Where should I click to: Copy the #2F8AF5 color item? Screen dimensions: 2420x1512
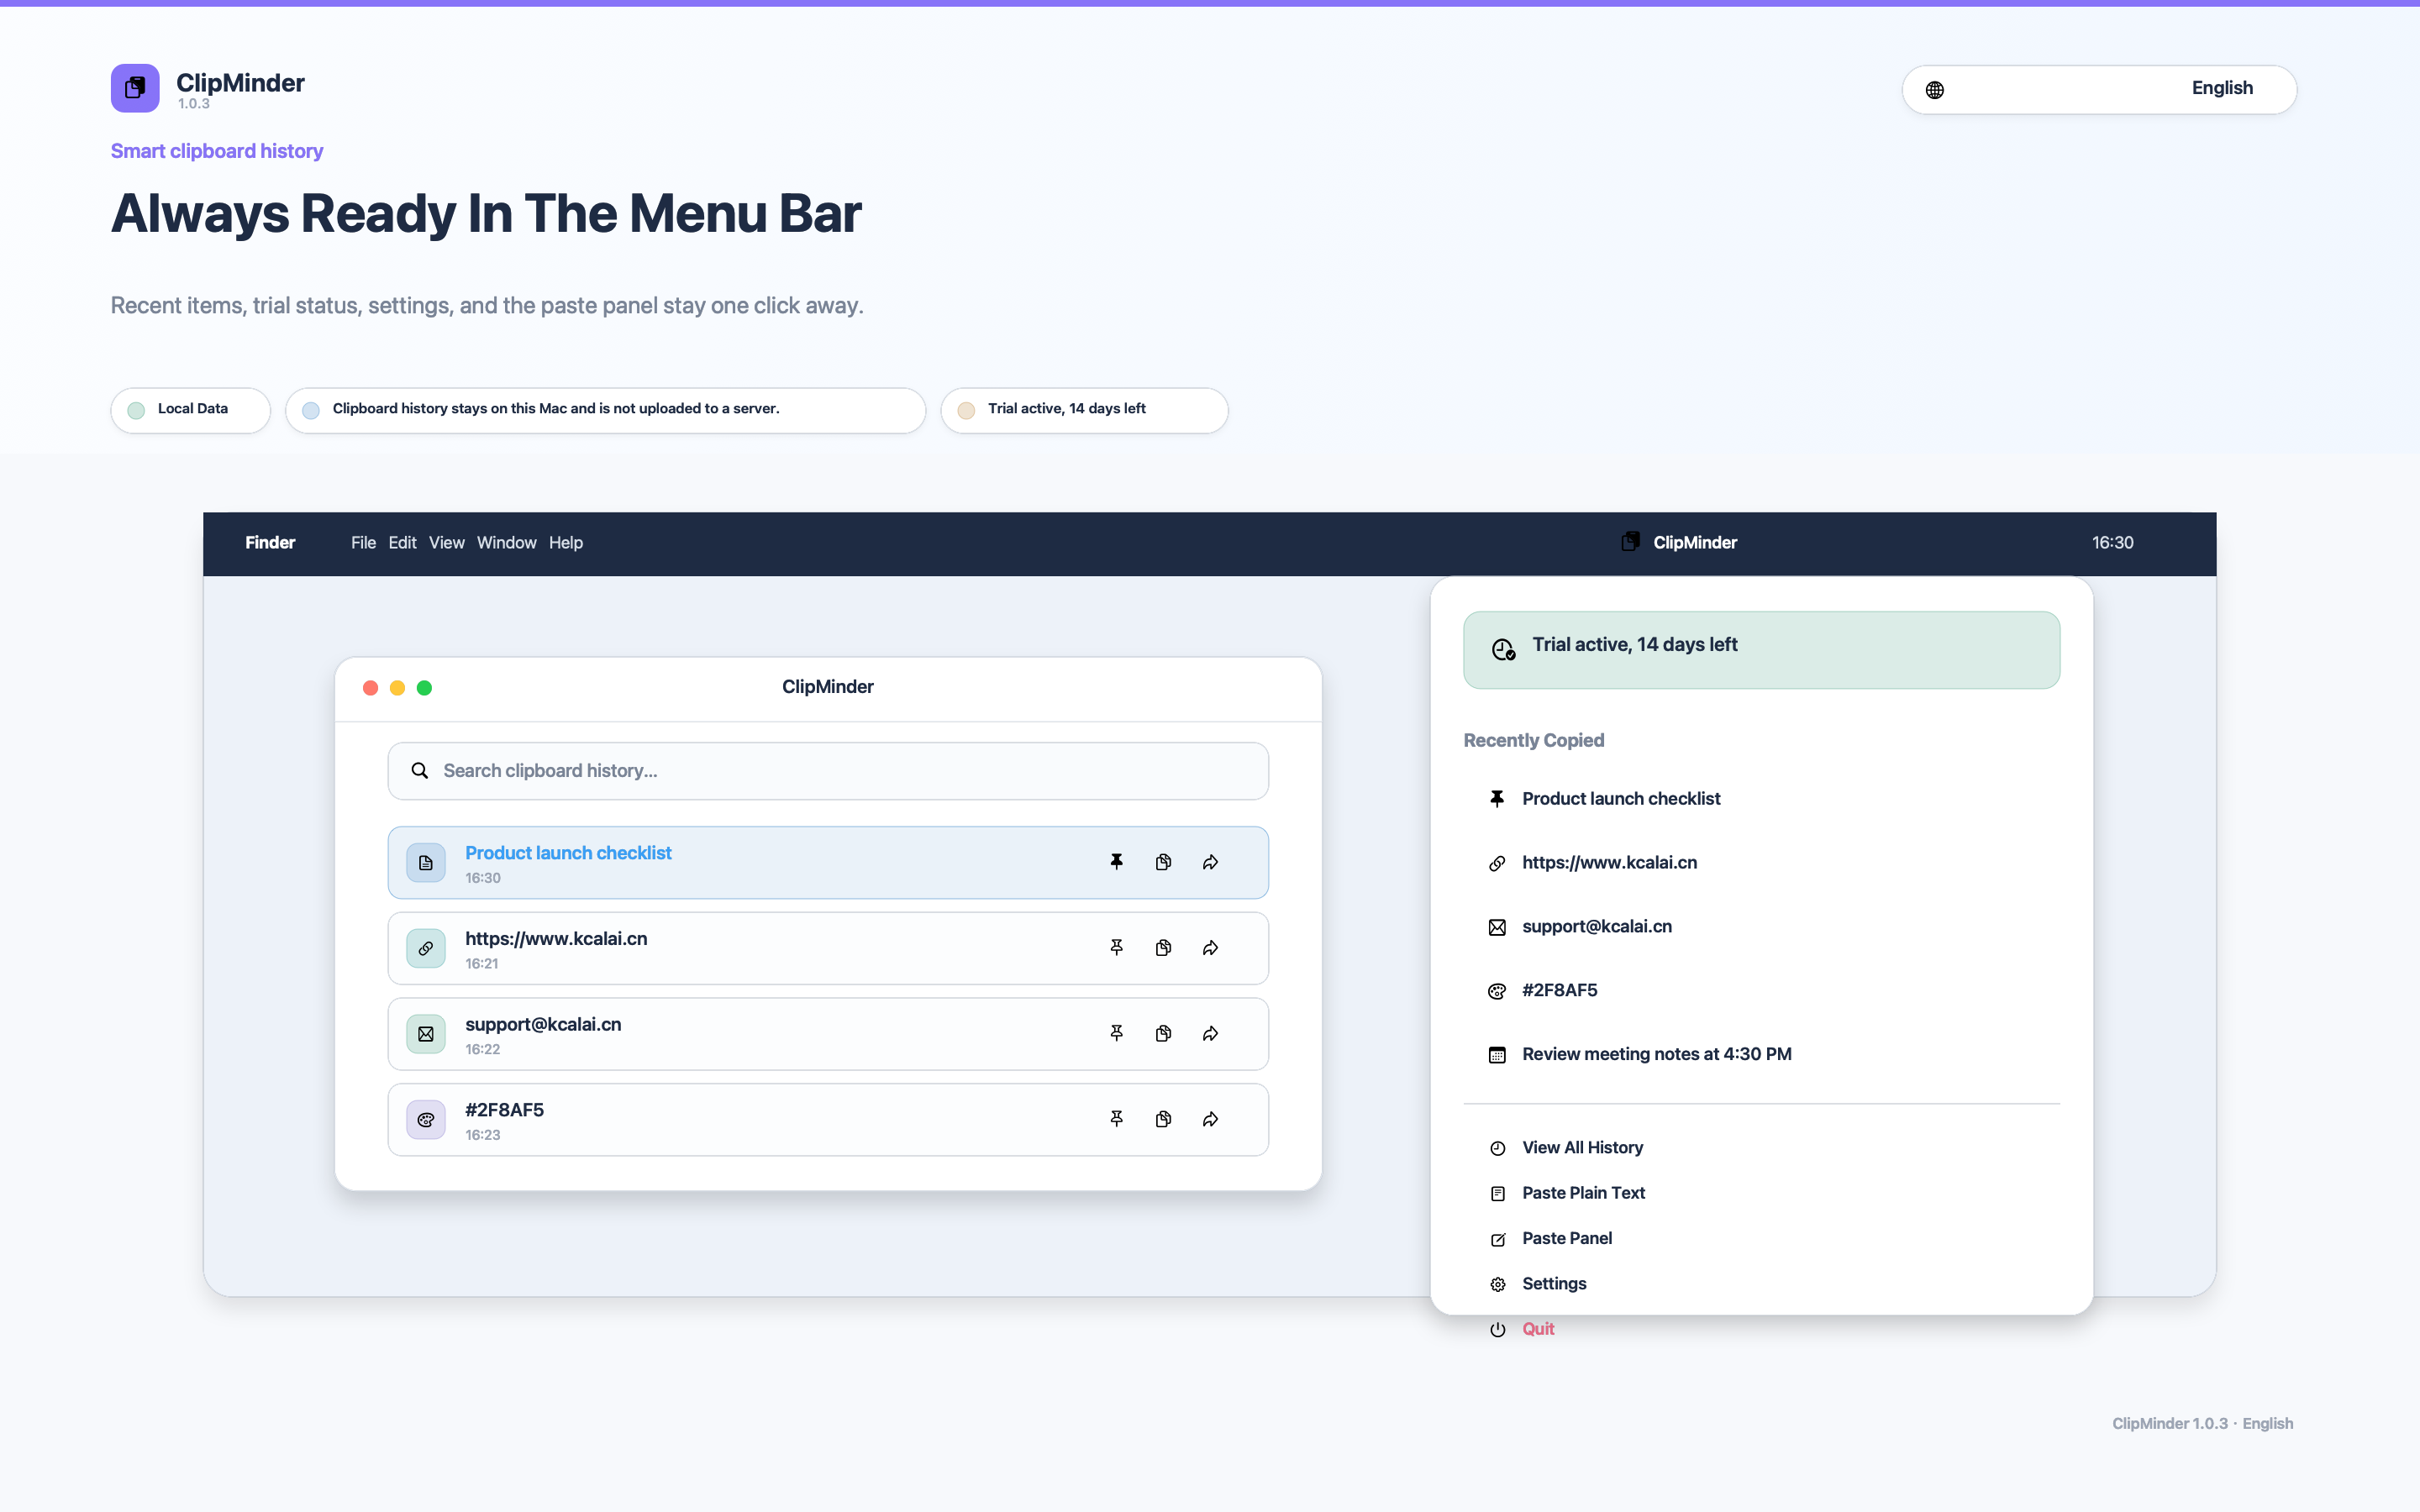[x=1163, y=1119]
